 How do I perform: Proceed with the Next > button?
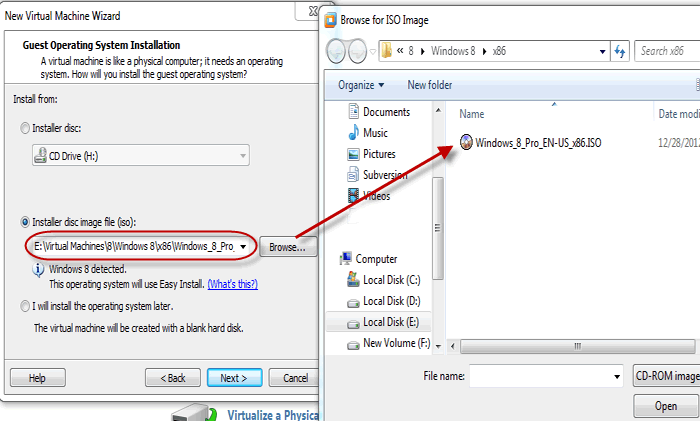(x=234, y=378)
